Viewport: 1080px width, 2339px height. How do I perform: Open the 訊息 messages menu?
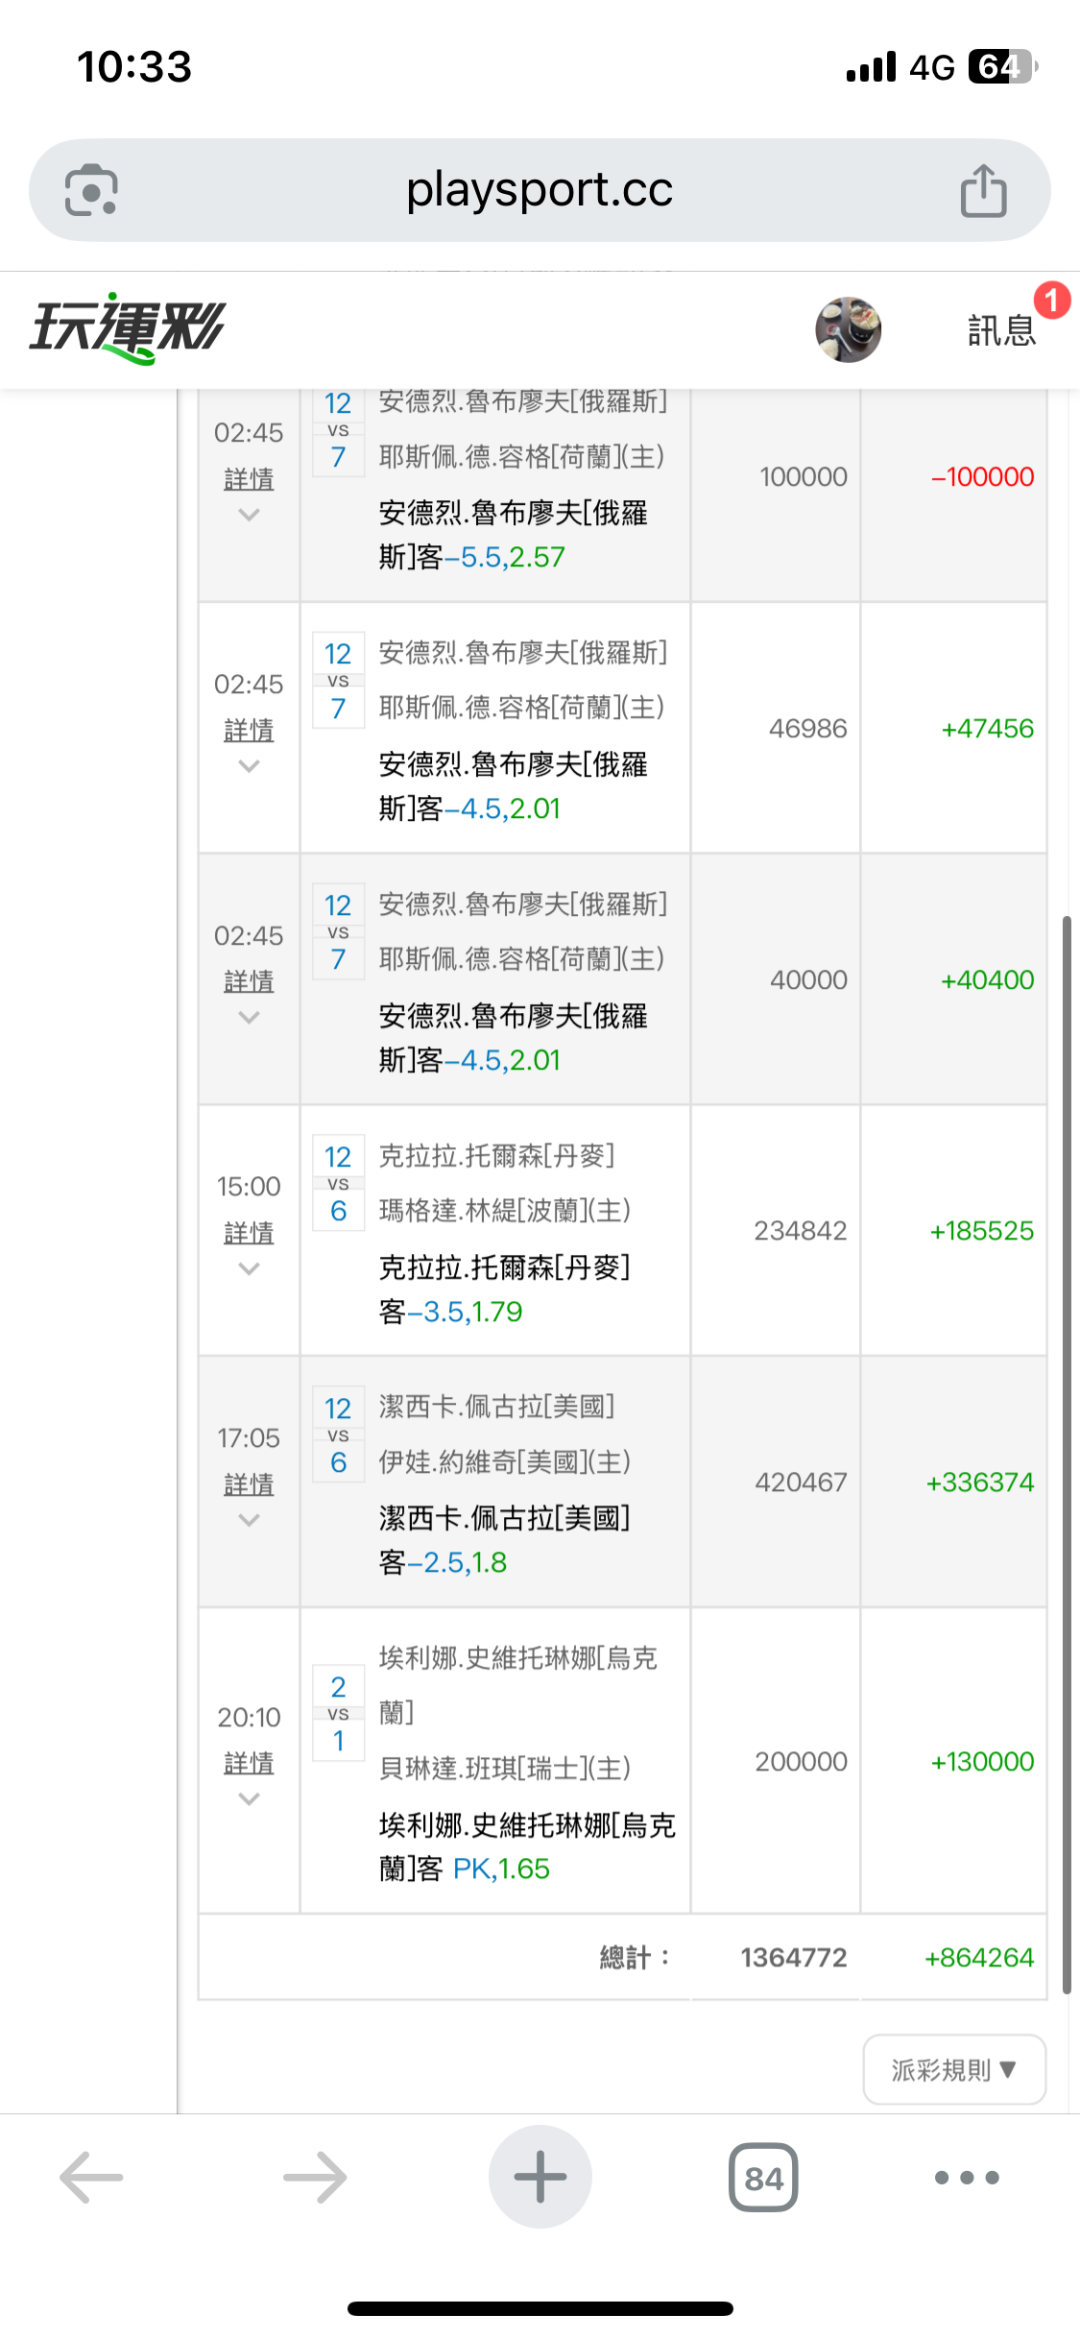(1001, 330)
